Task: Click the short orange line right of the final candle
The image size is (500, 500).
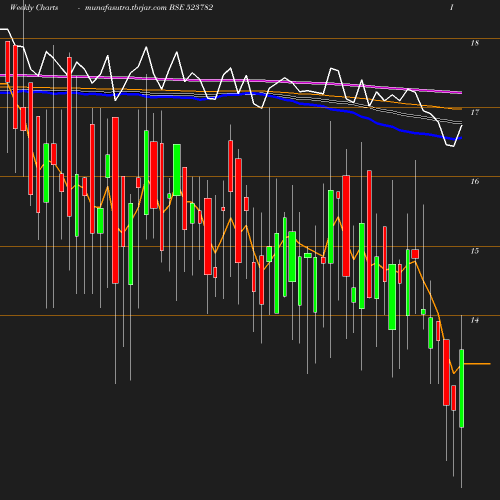Action: [x=477, y=364]
